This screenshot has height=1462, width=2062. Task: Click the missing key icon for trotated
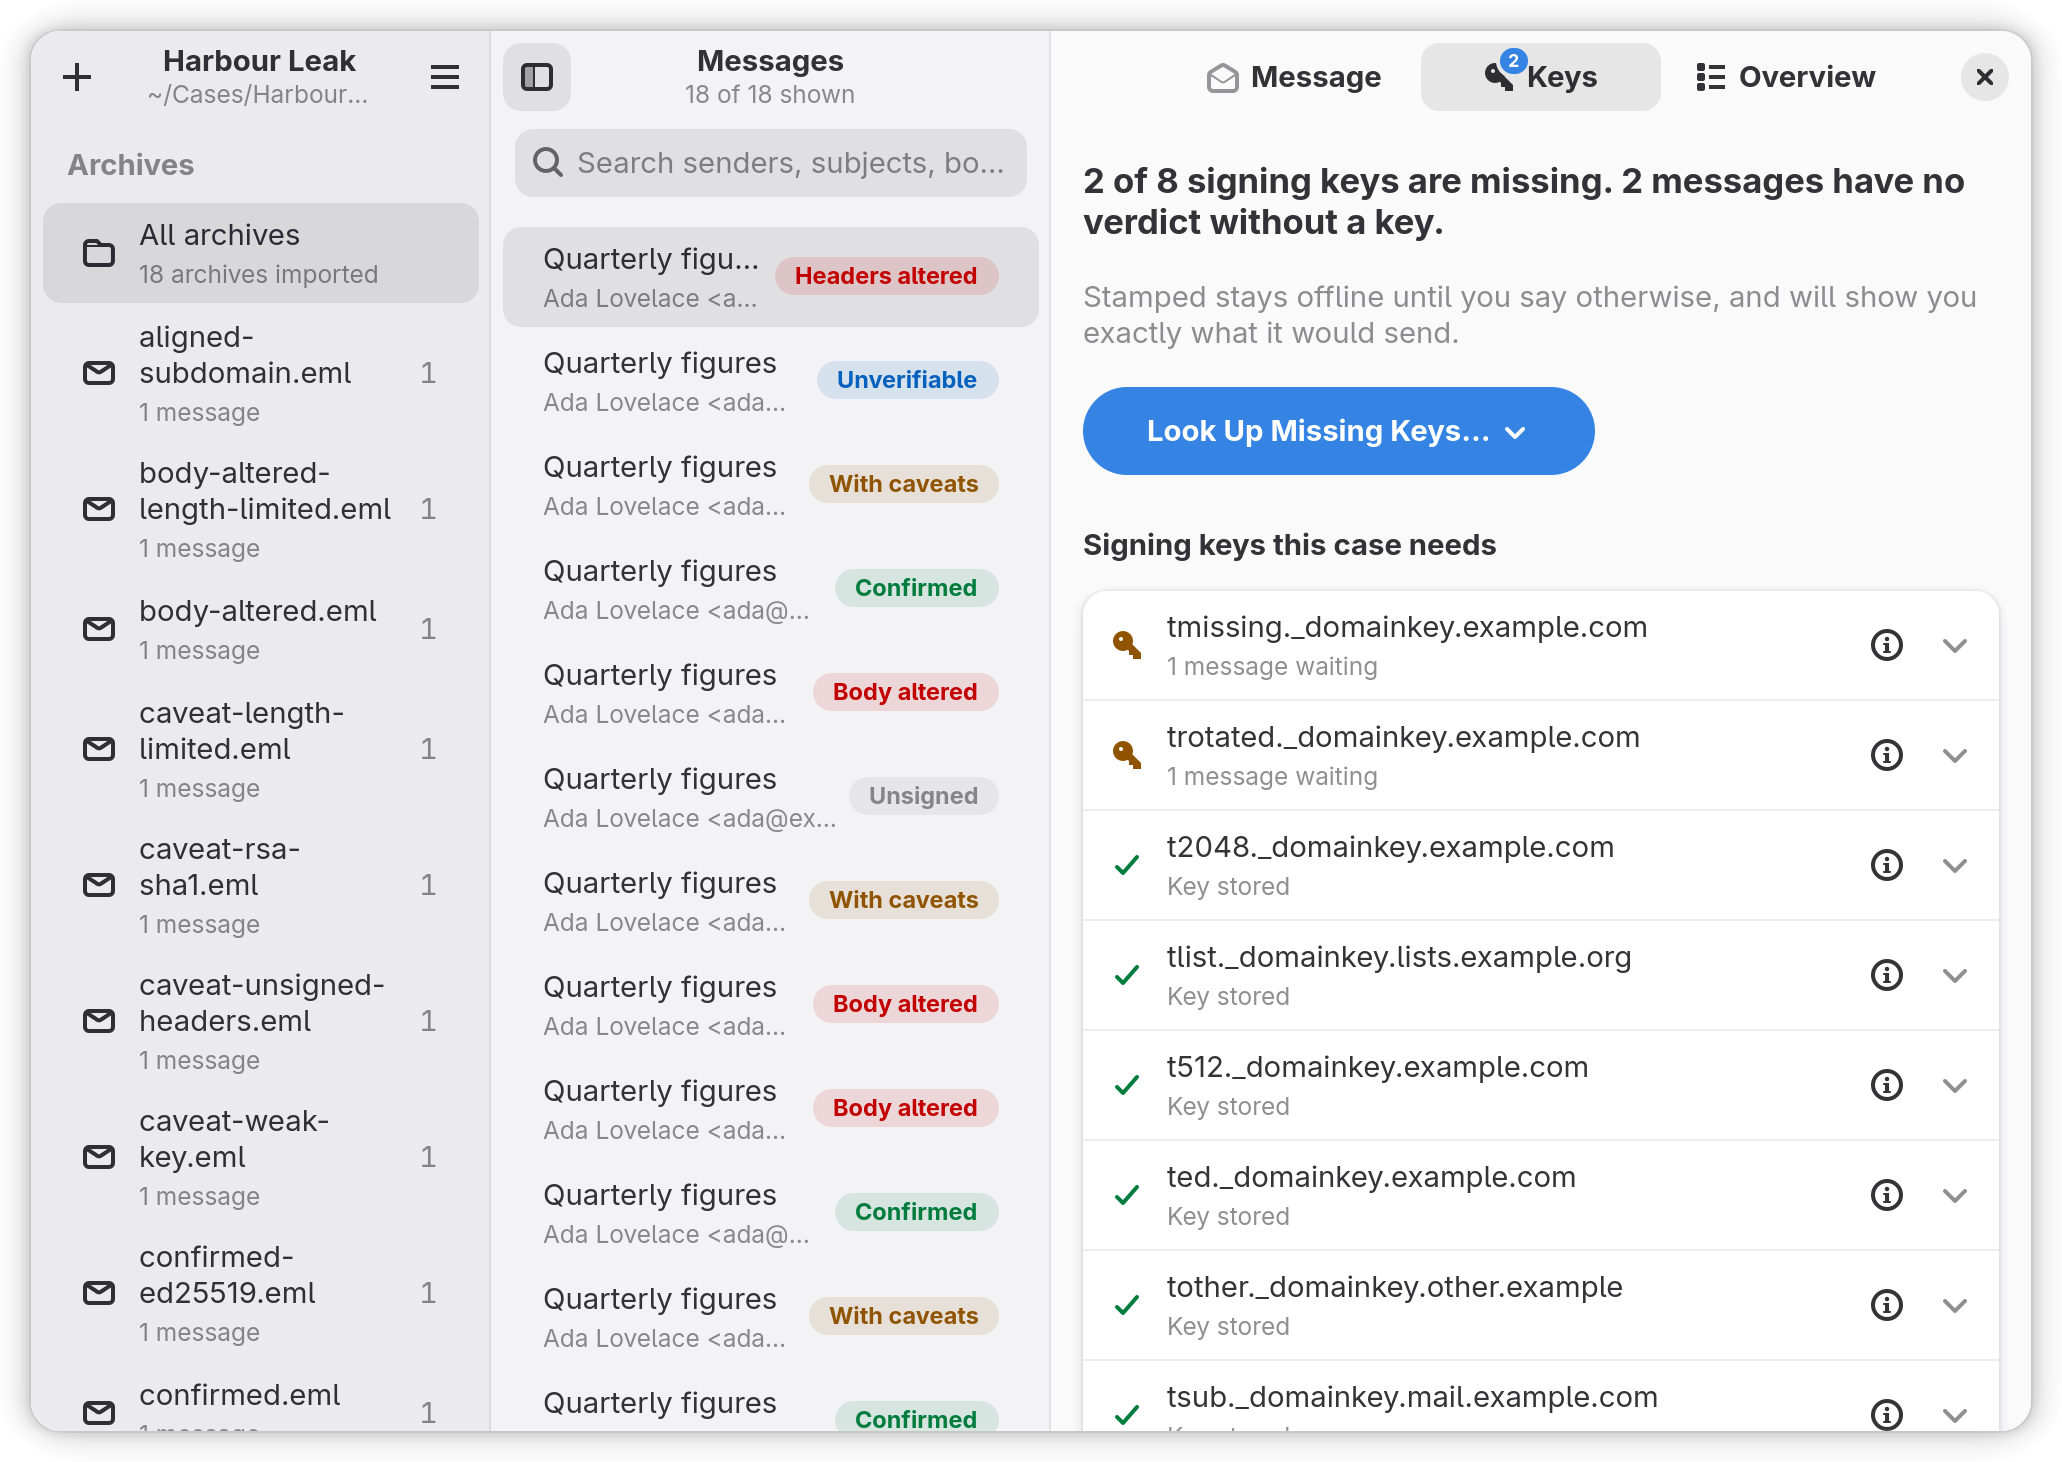click(x=1127, y=755)
